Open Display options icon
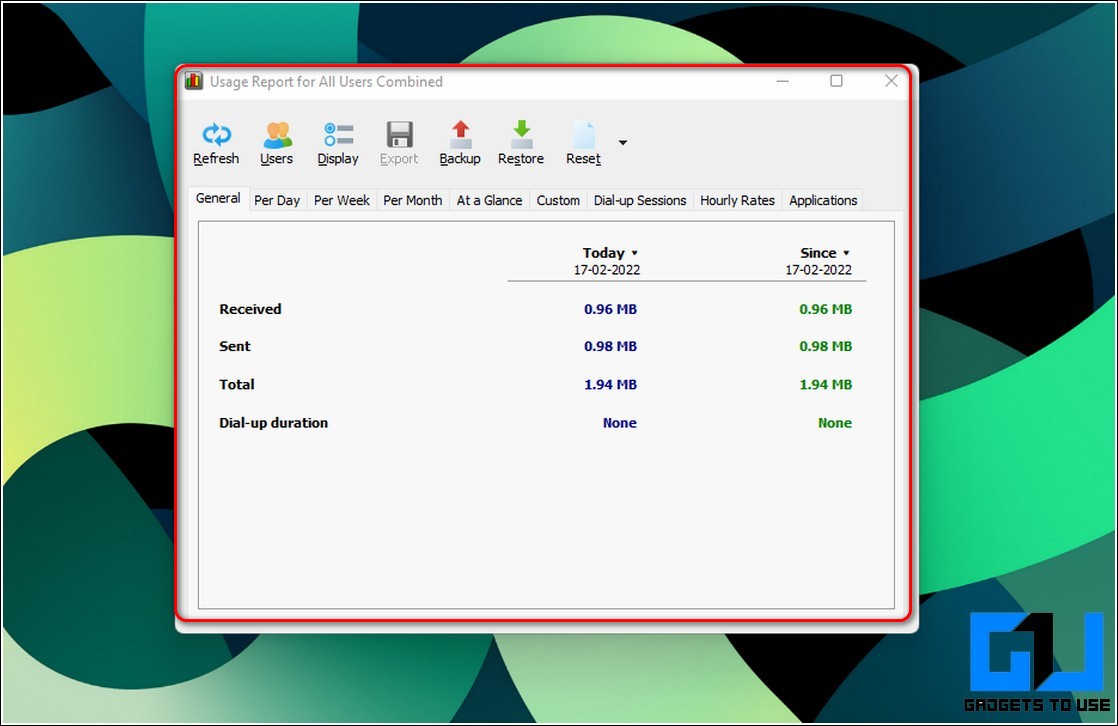 click(x=338, y=134)
